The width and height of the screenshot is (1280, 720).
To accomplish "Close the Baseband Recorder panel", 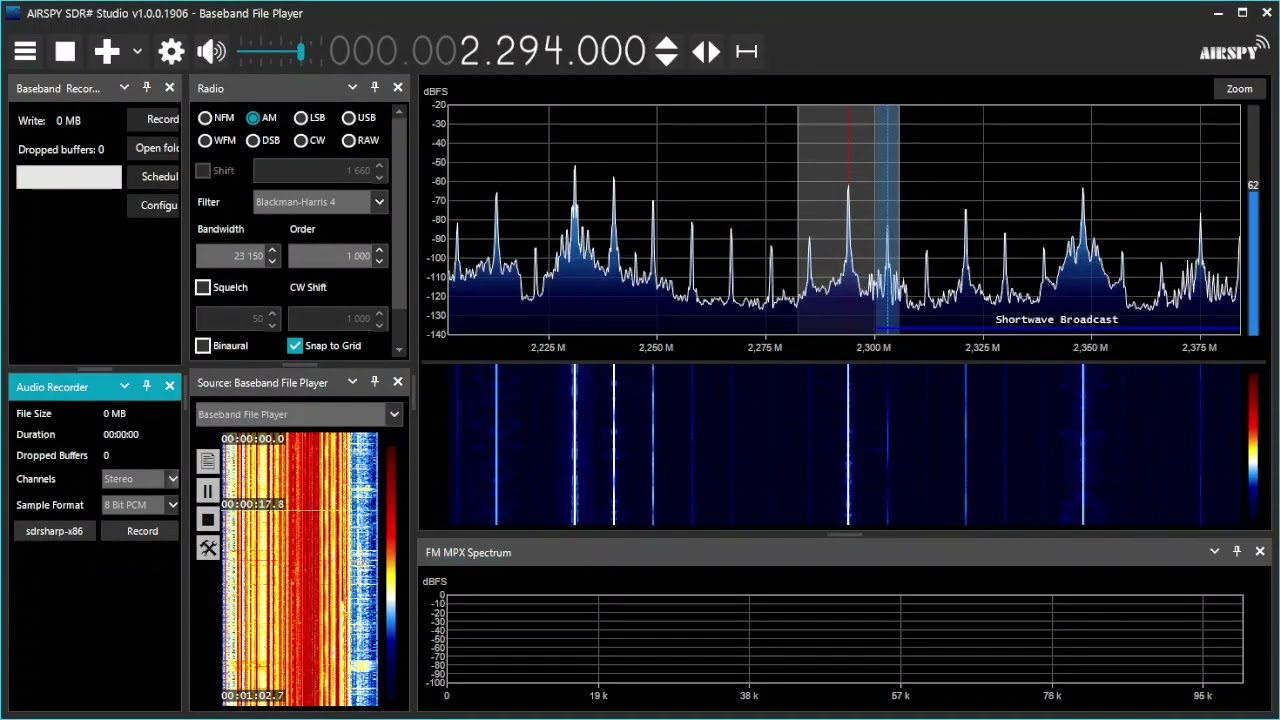I will tap(170, 88).
